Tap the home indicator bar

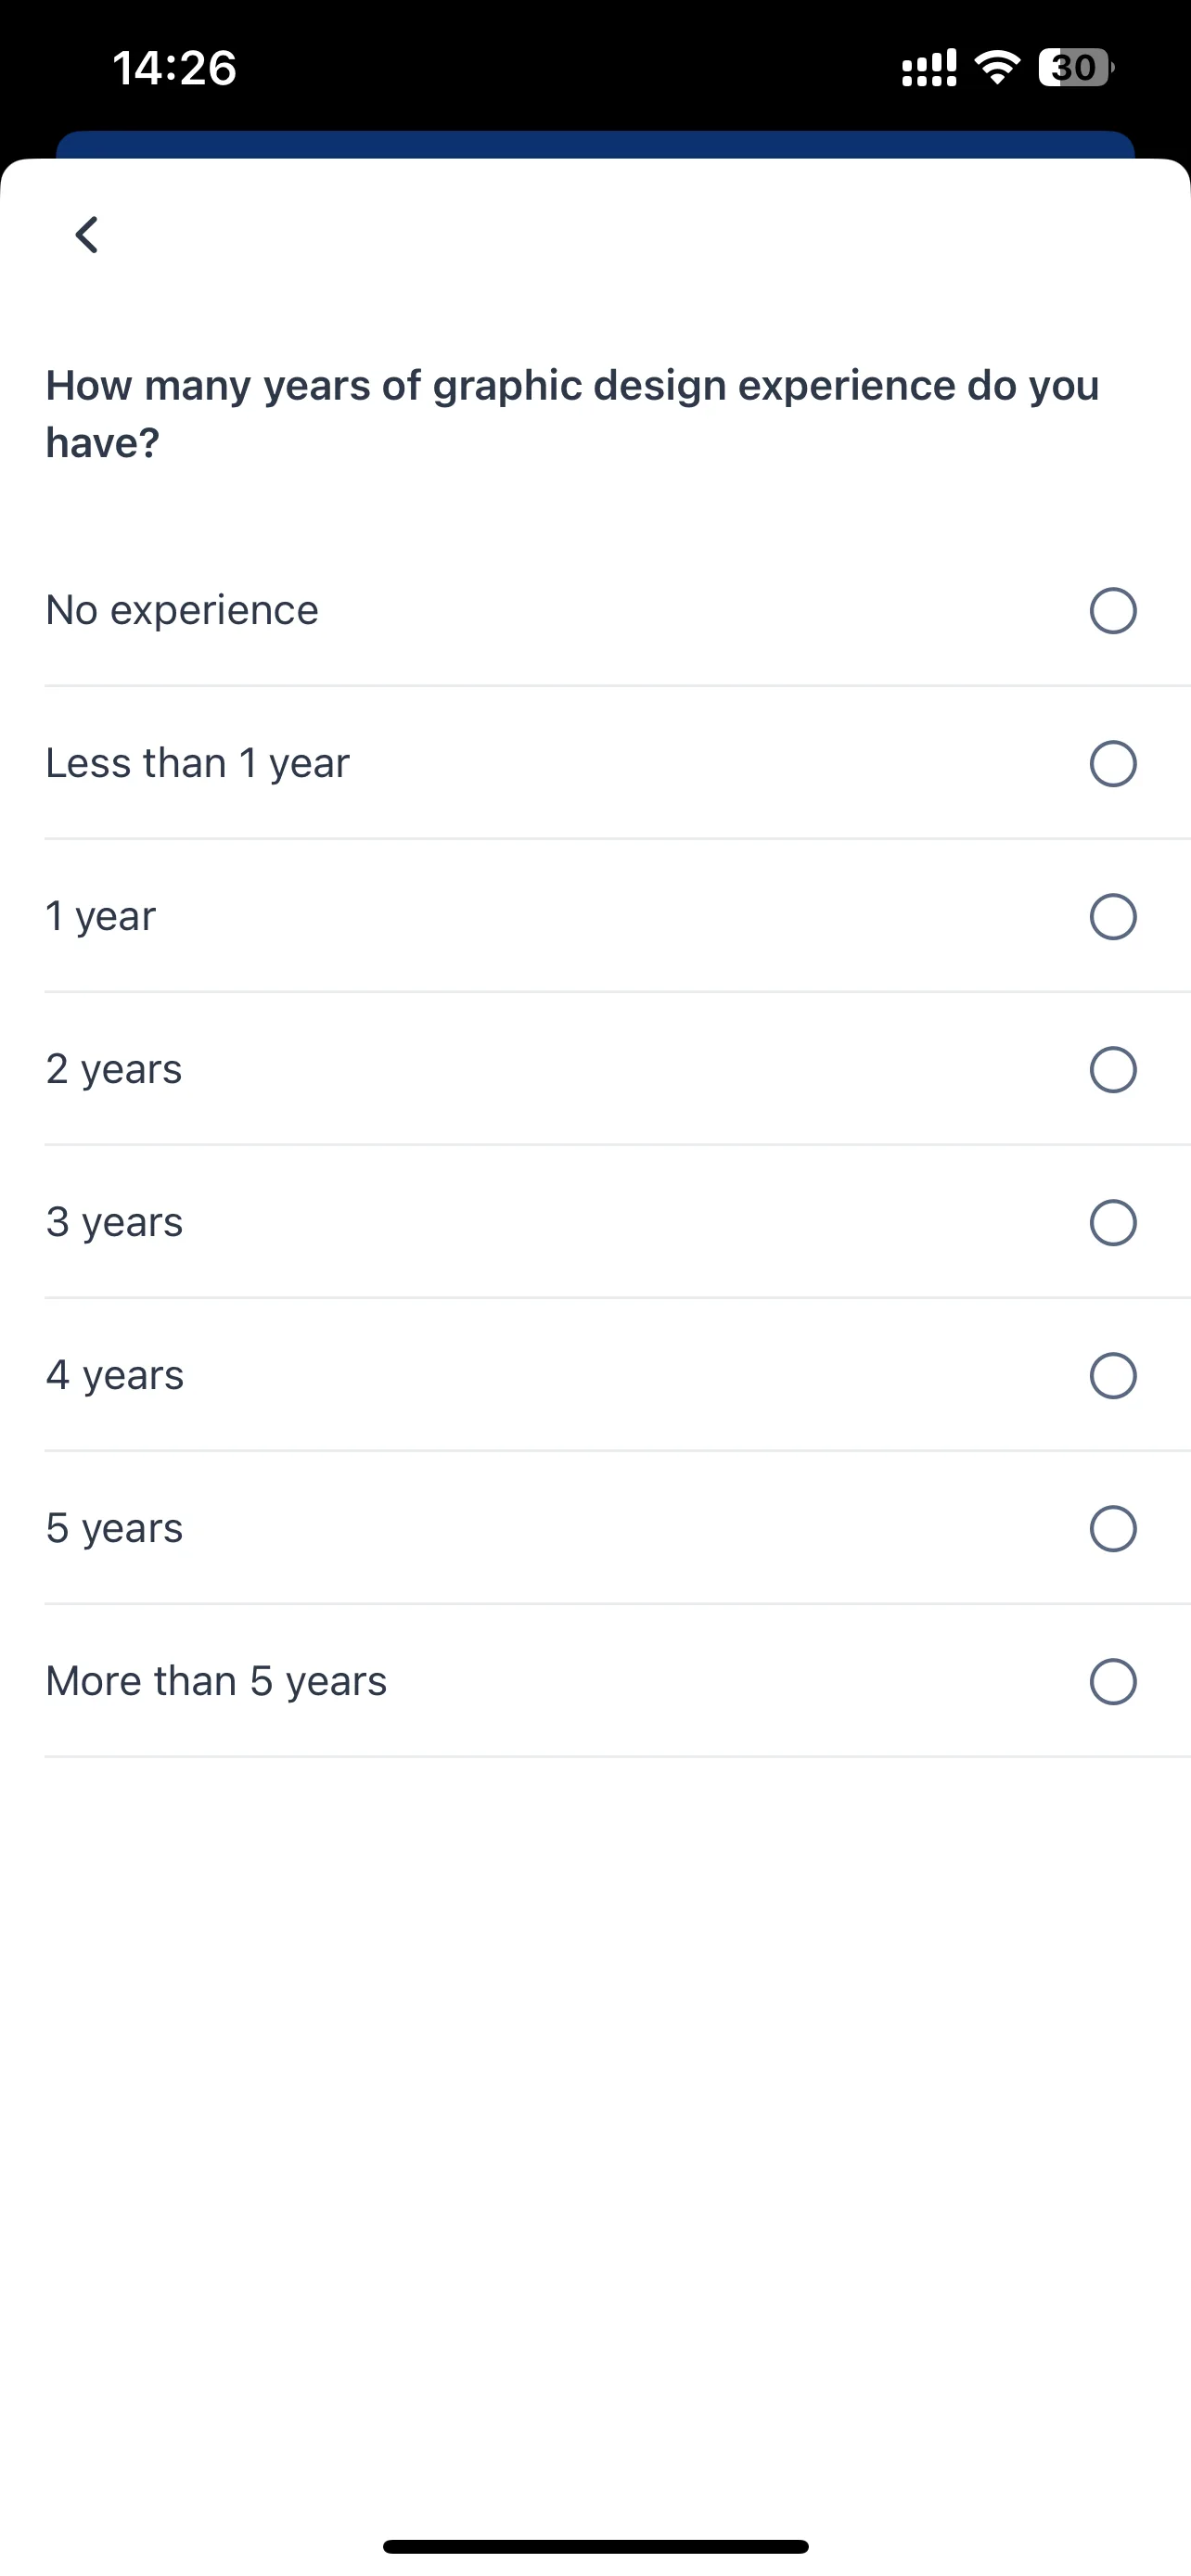pos(595,2546)
